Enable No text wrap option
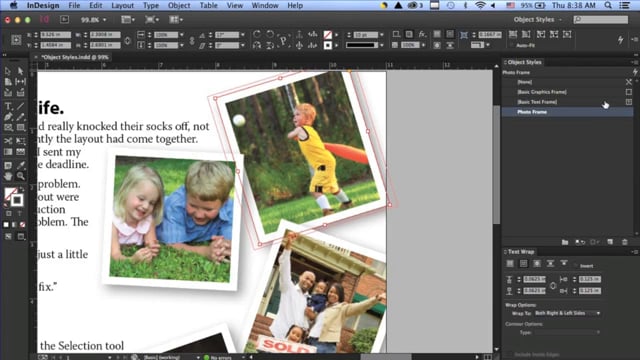 coord(510,264)
